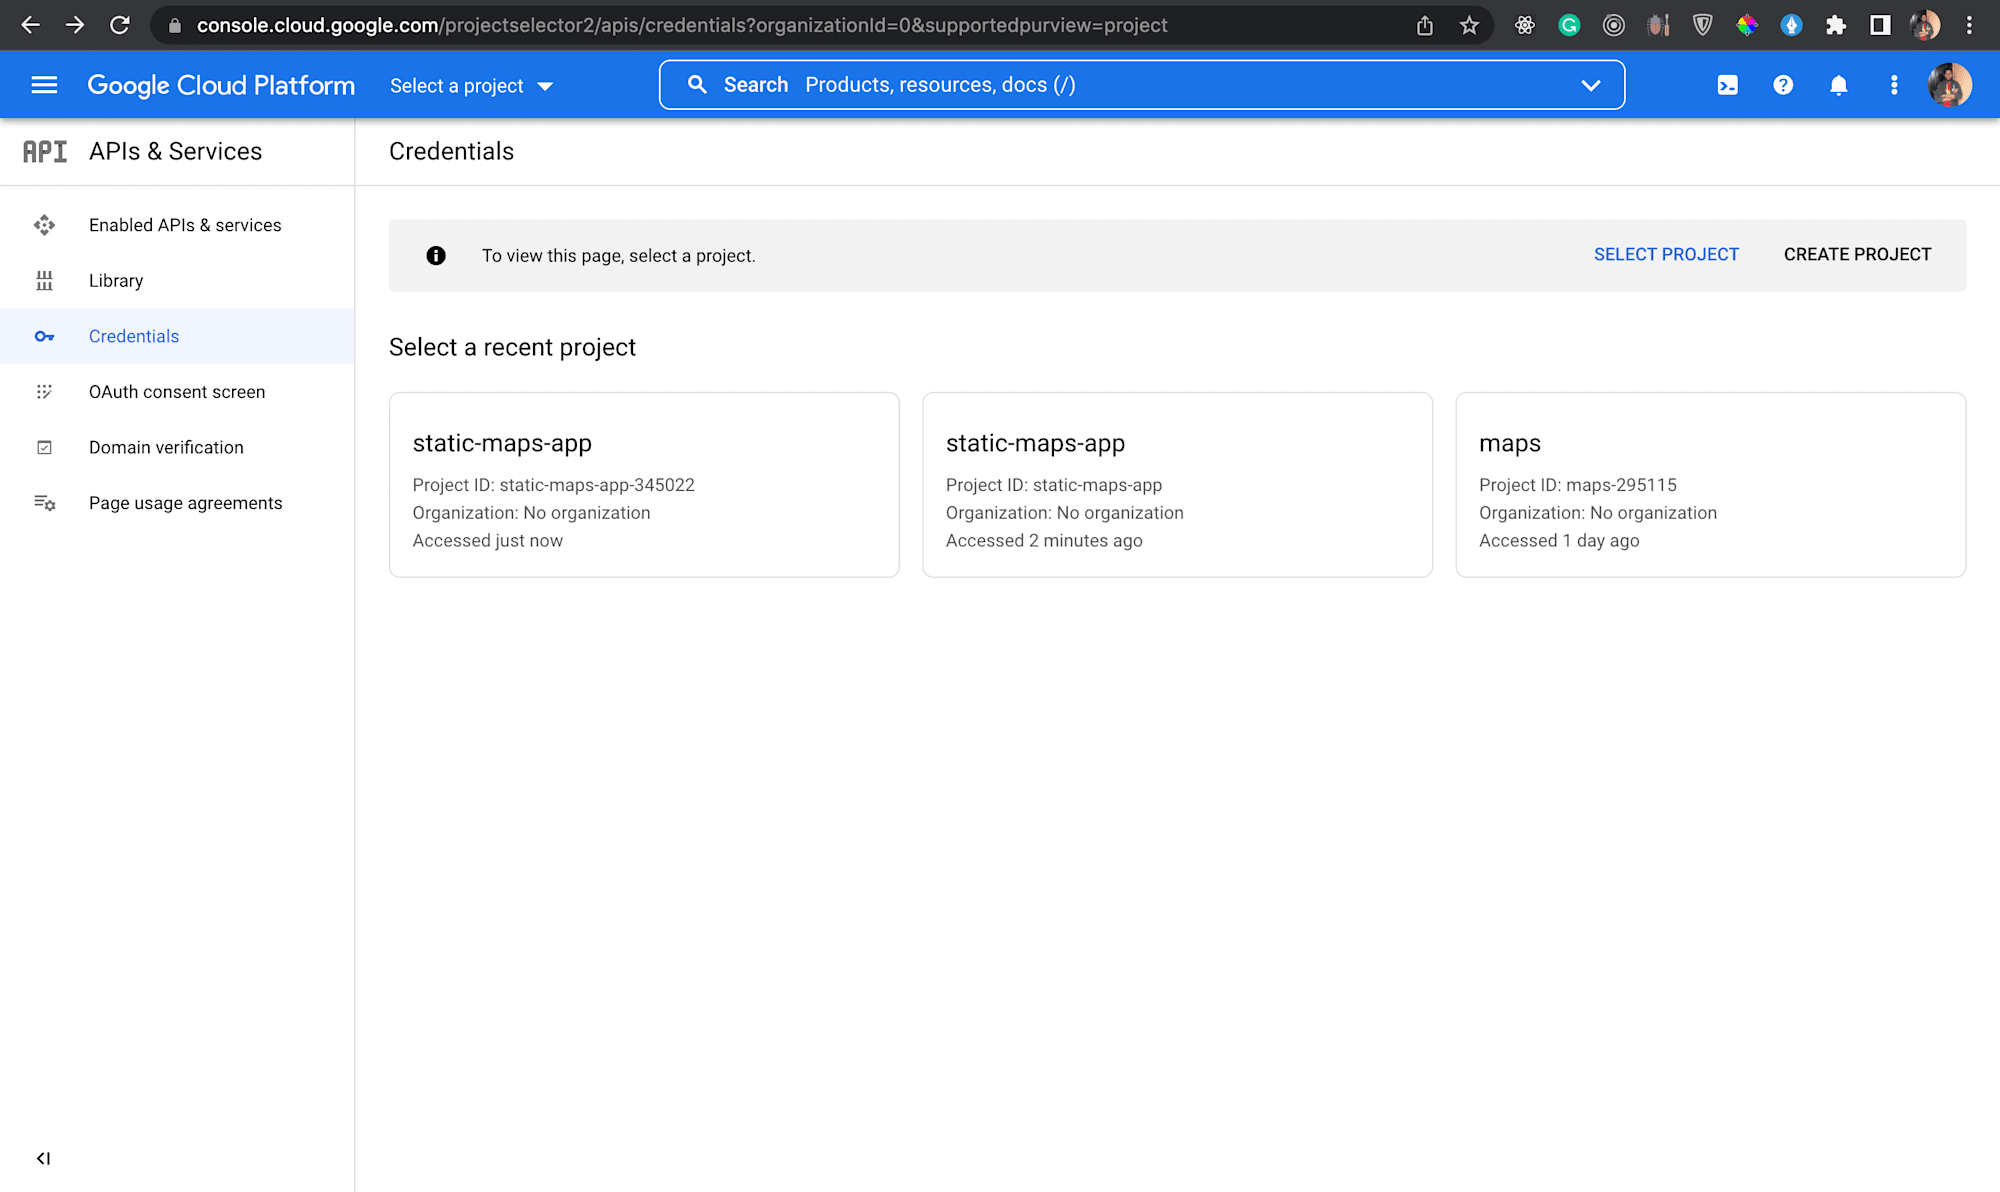
Task: Open Domain verification
Action: [x=177, y=447]
